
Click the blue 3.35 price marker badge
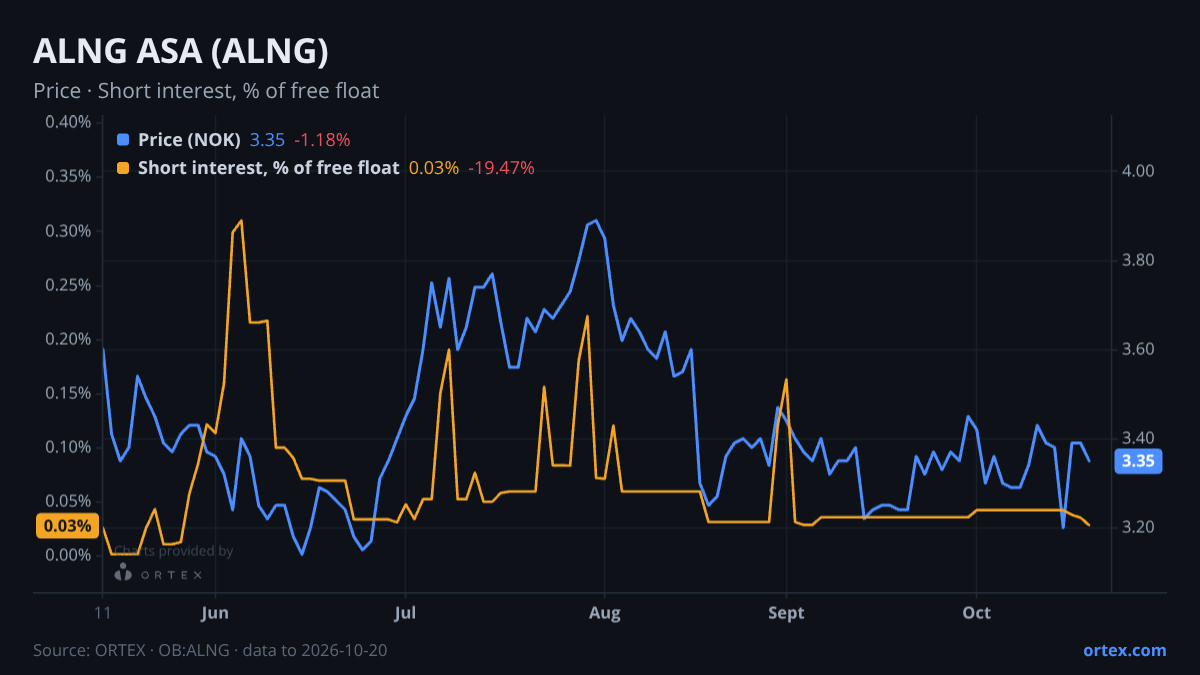pos(1138,461)
